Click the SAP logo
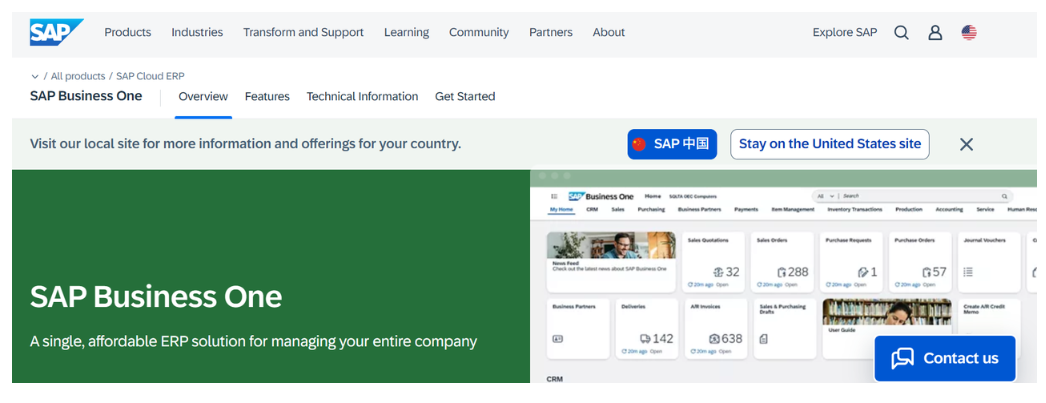The image size is (1046, 403). (x=56, y=32)
